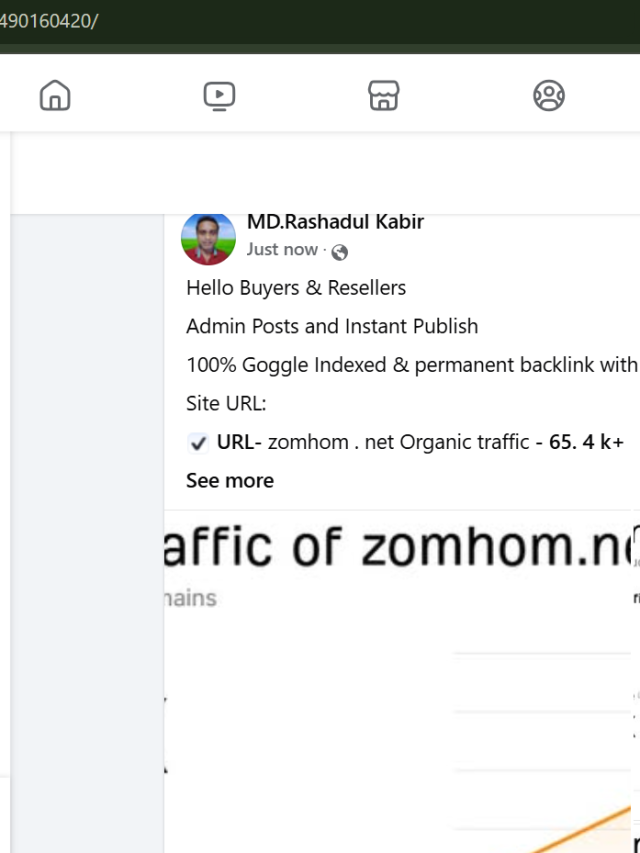The height and width of the screenshot is (853, 640).
Task: Click the "Hello Buyers & Resellers" text line
Action: point(296,288)
